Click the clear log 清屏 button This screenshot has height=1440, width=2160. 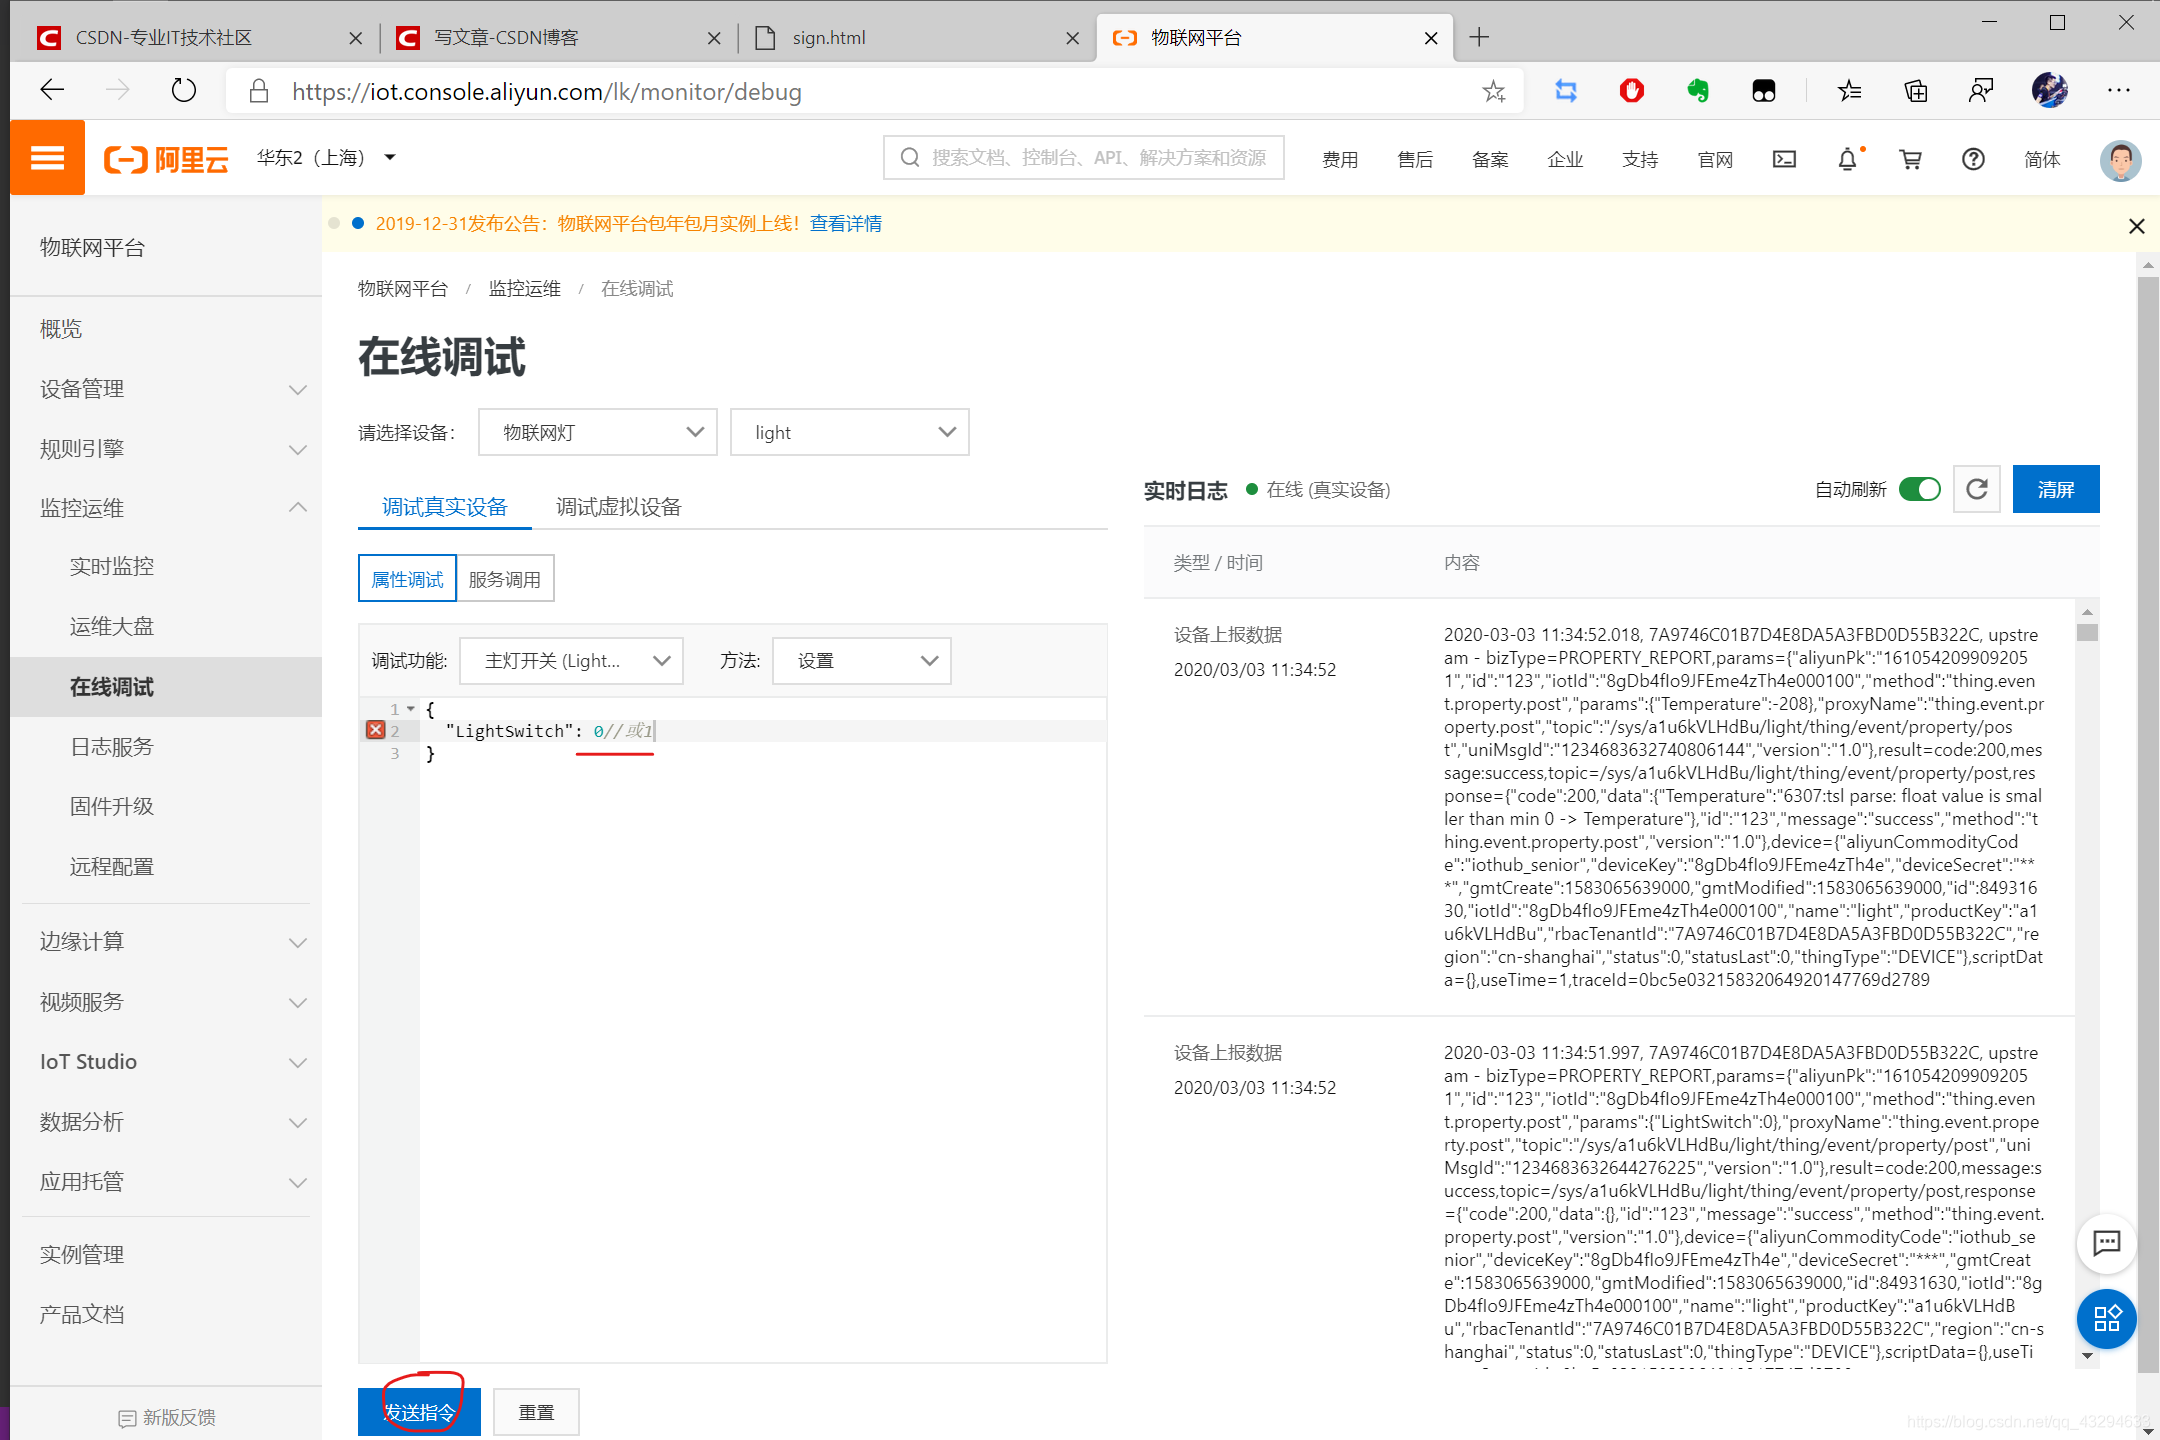2059,489
